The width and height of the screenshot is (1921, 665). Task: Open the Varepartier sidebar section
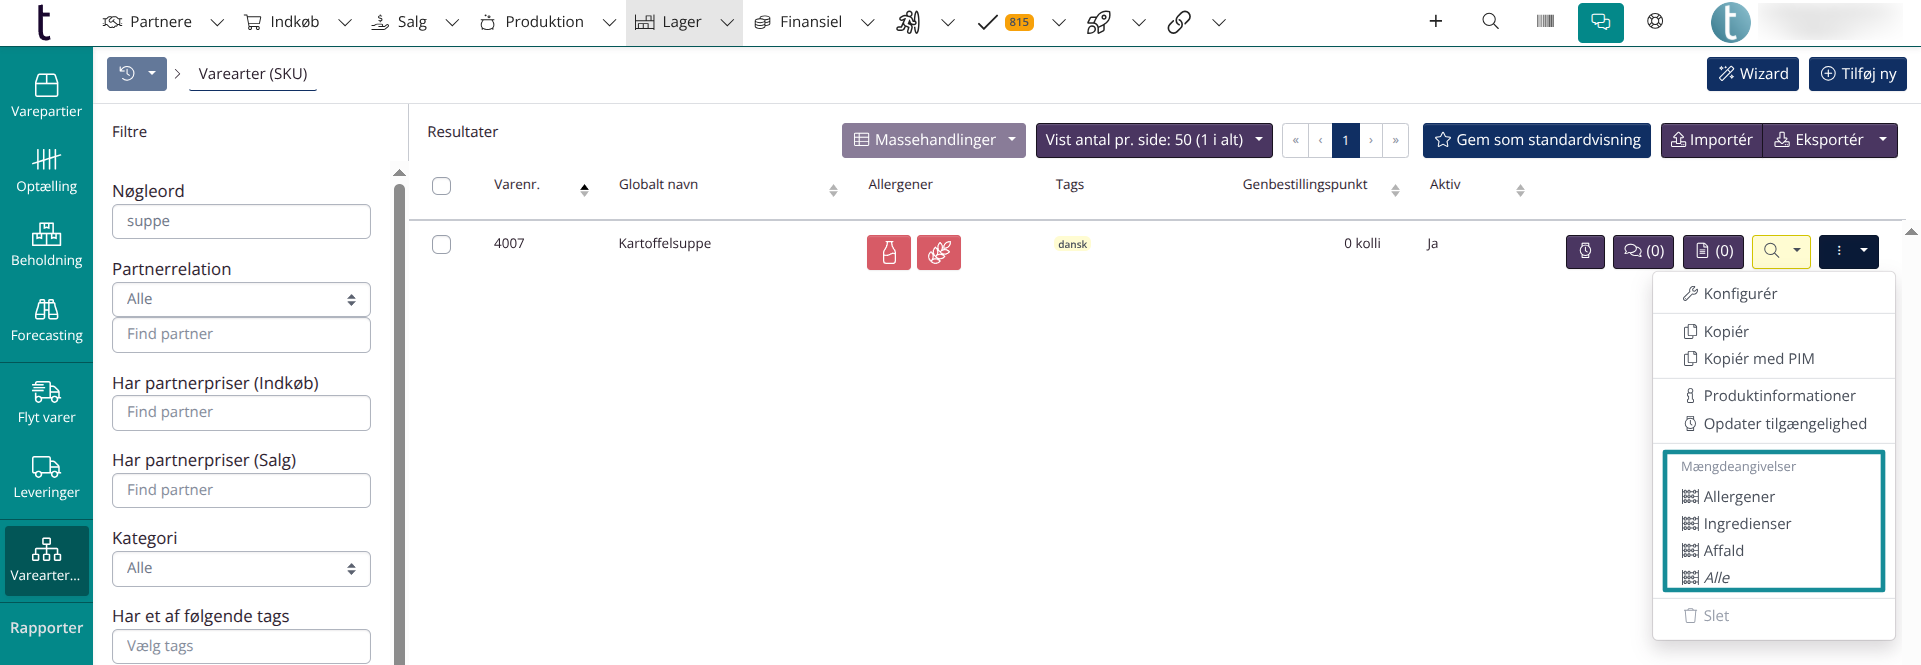46,96
